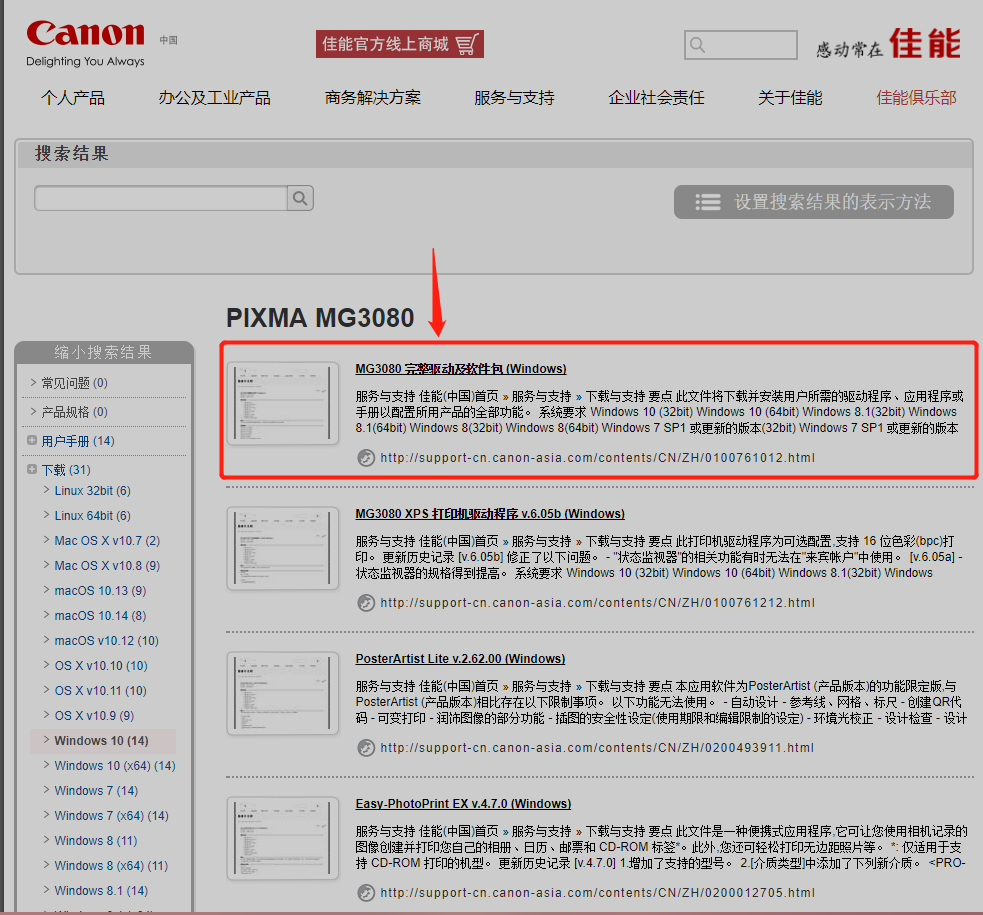Filter by Mac OS X v10.7 (2)

107,541
